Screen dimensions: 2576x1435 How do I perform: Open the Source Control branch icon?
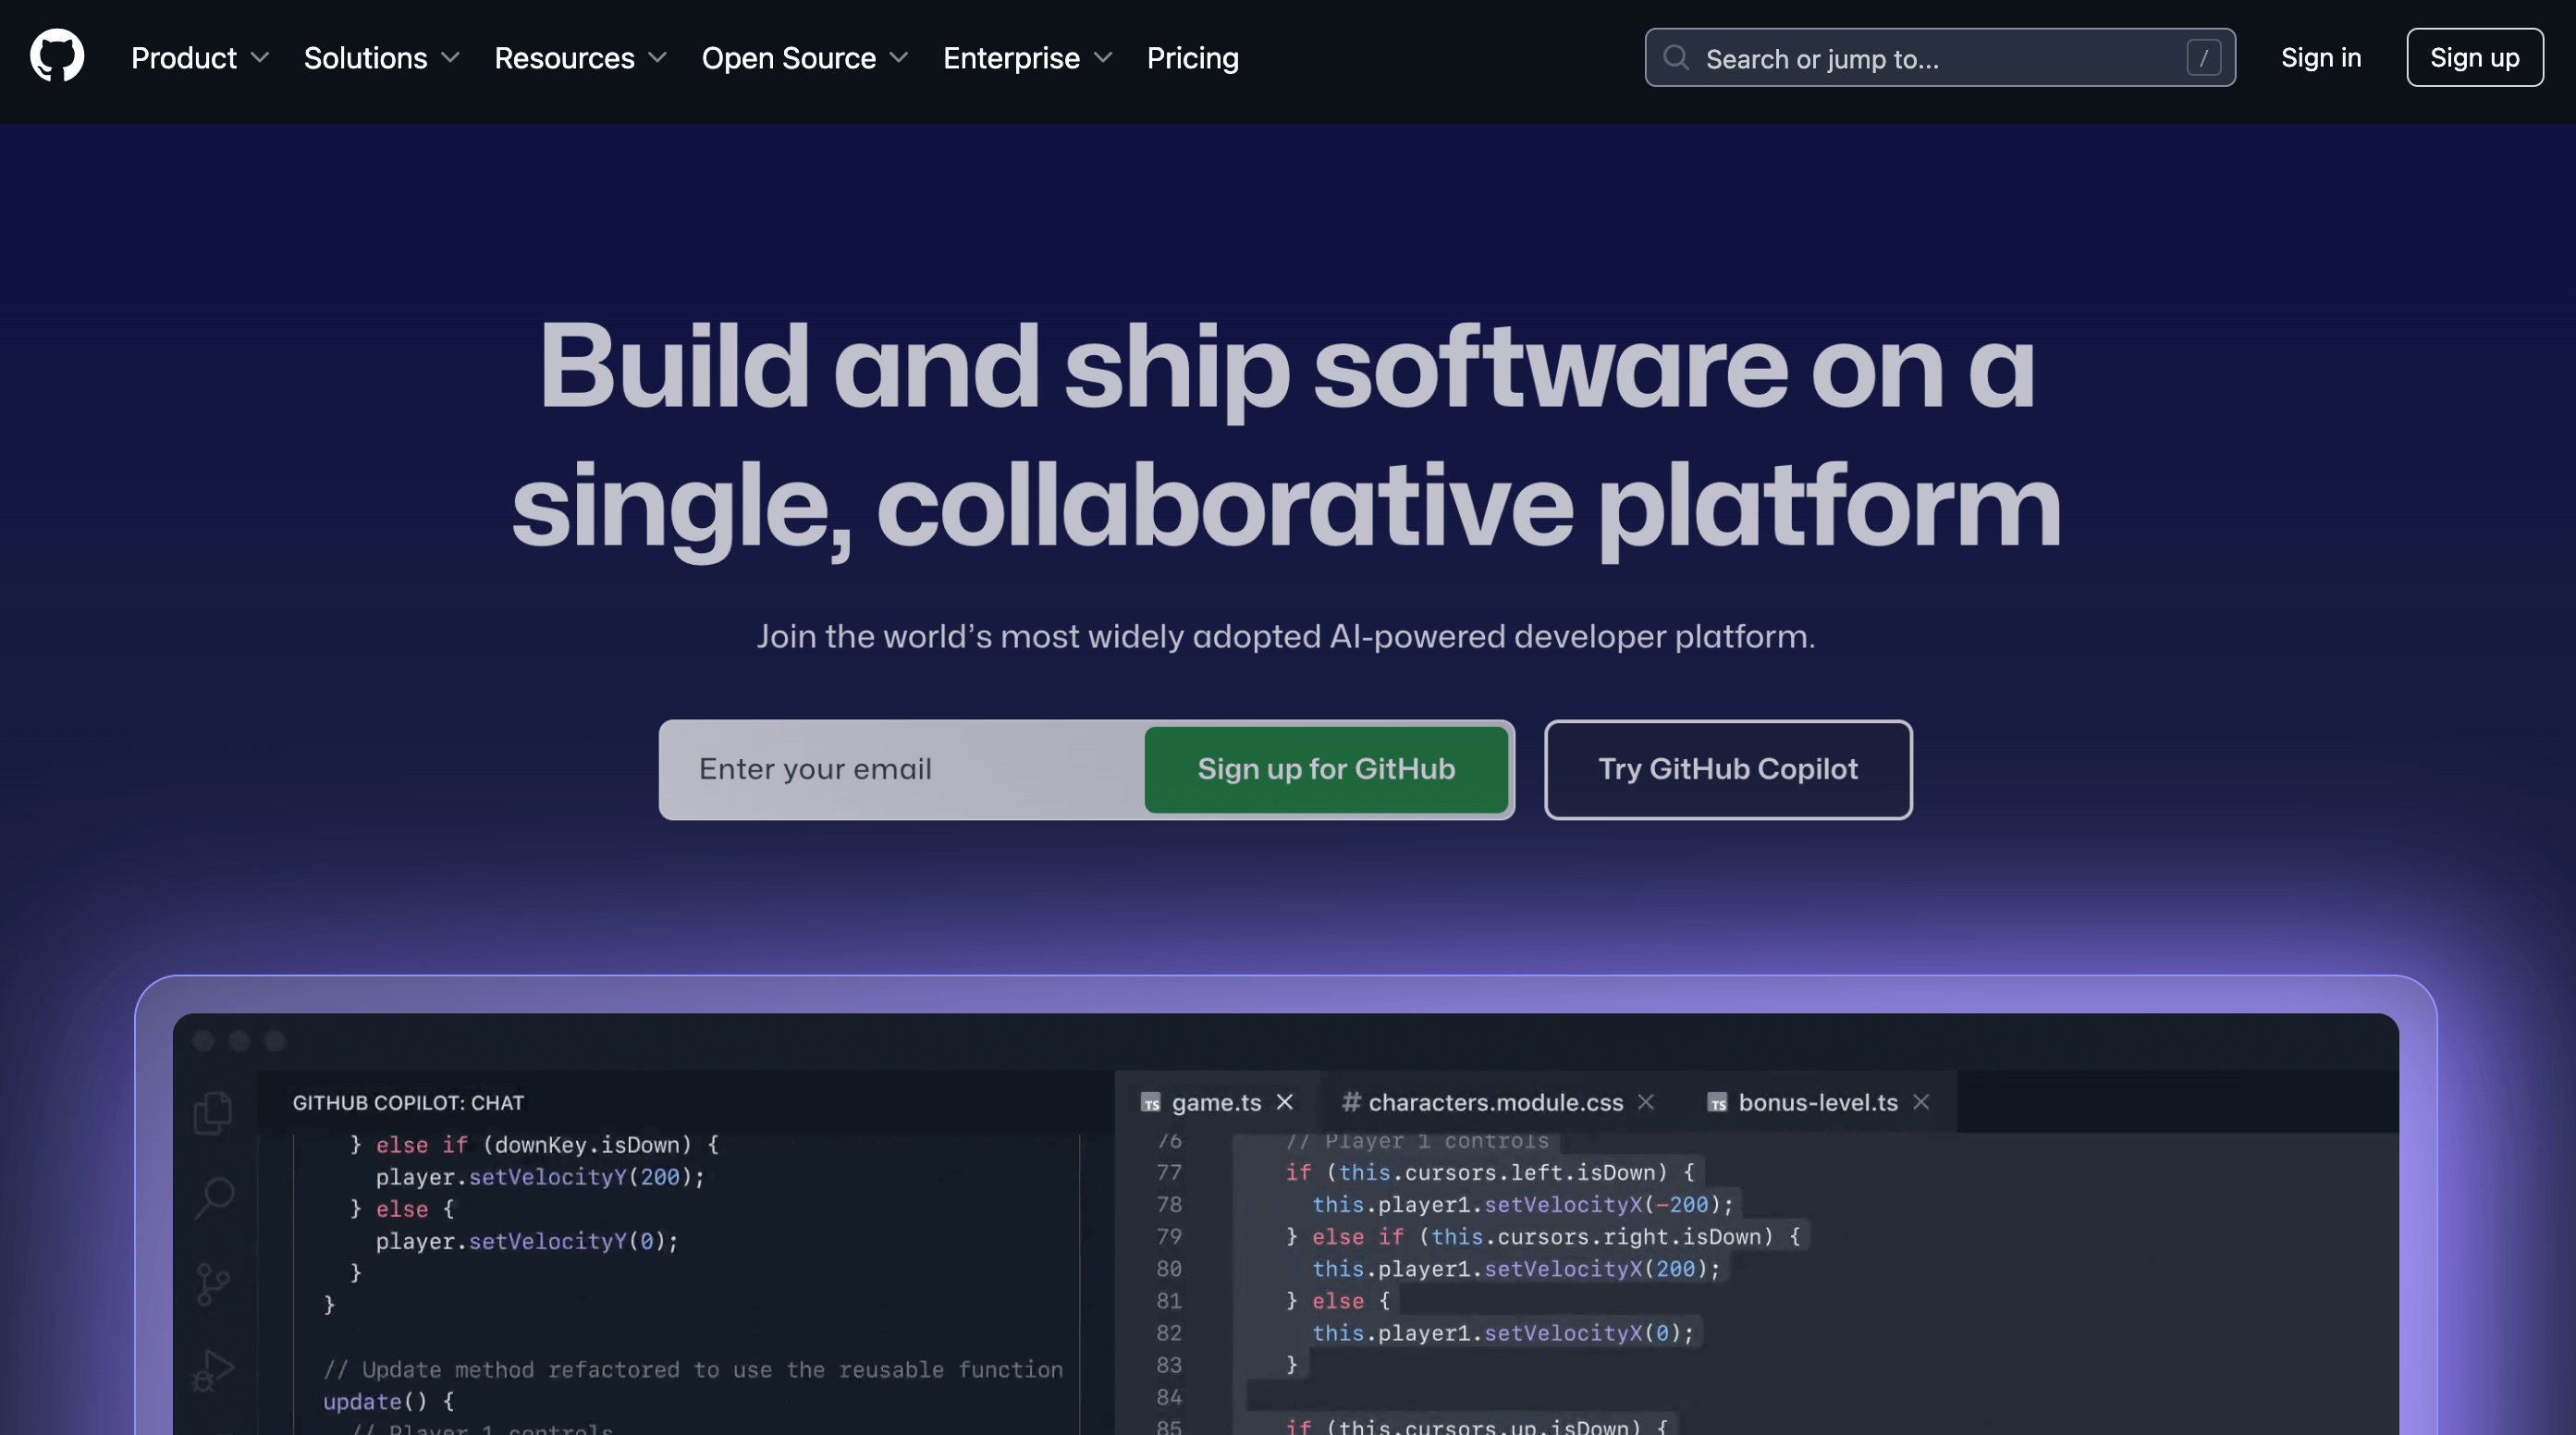pos(212,1284)
